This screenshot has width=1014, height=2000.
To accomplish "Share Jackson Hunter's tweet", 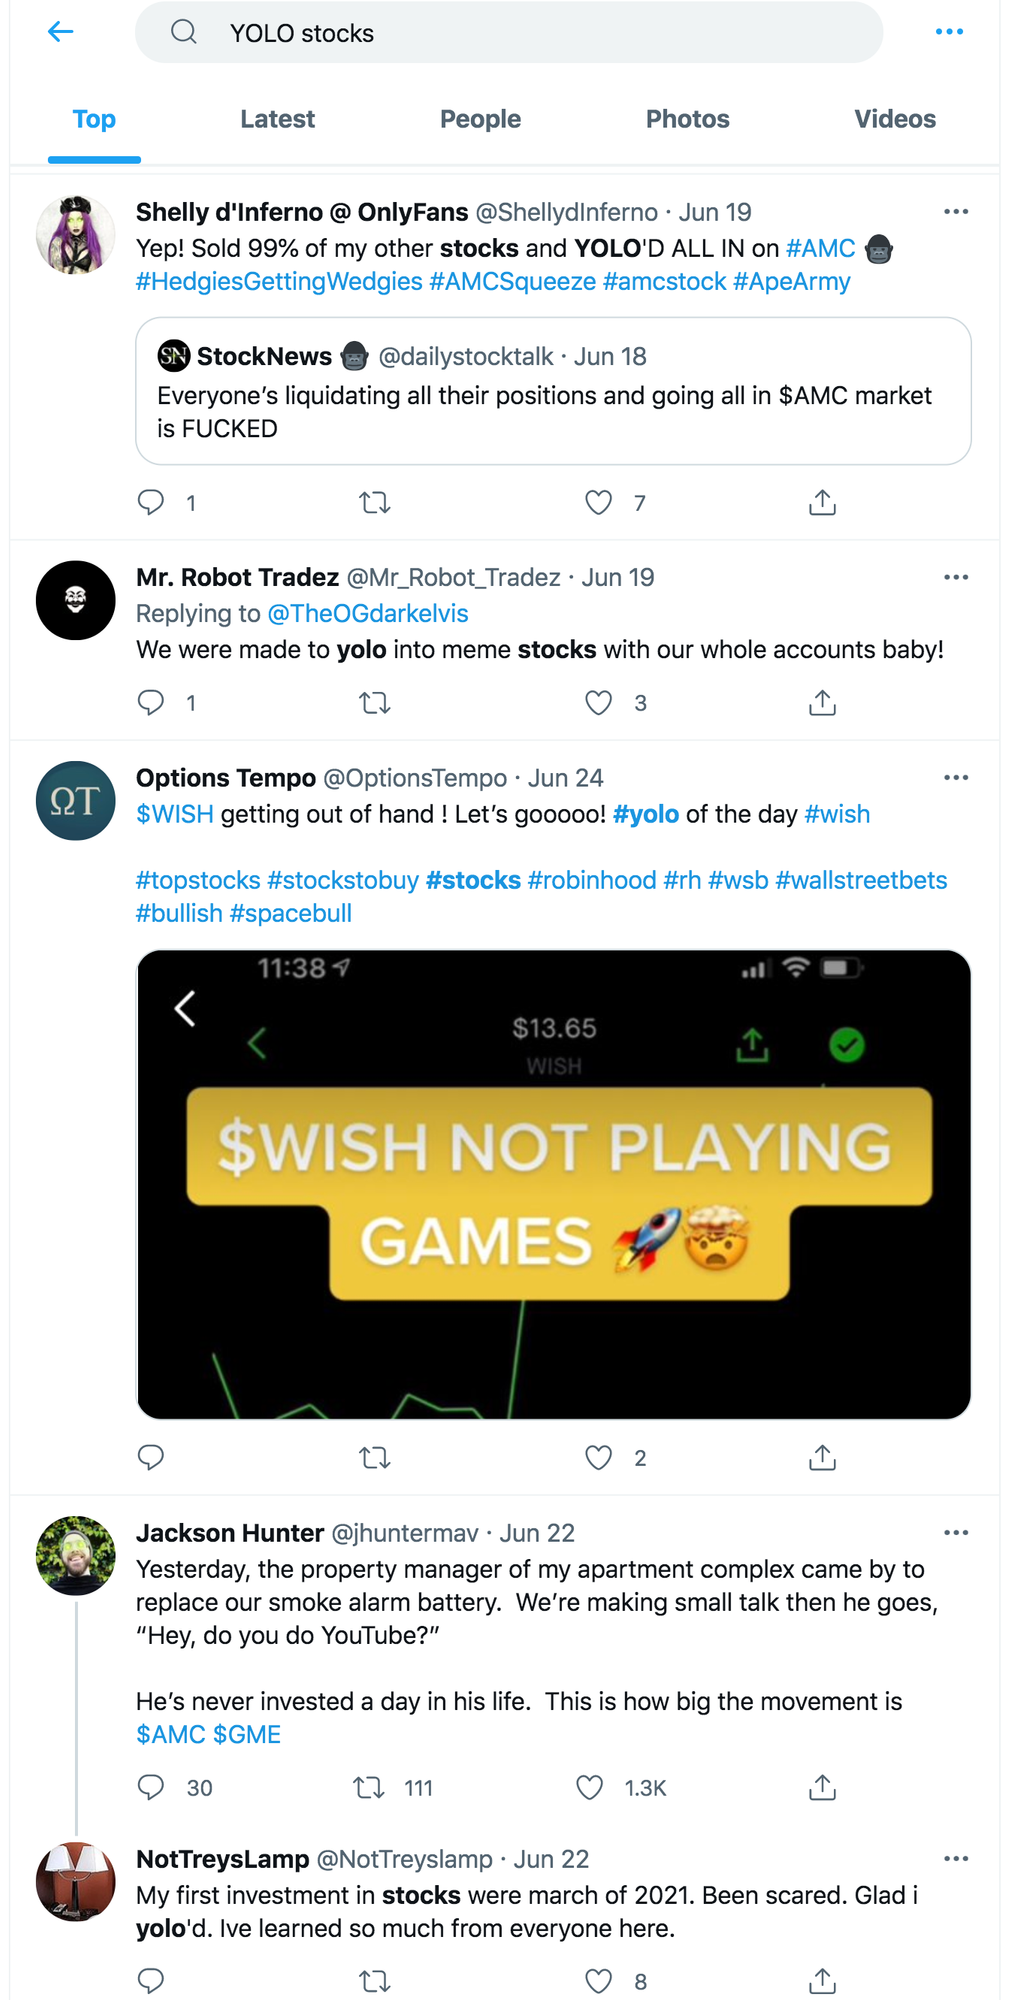I will tap(821, 1788).
